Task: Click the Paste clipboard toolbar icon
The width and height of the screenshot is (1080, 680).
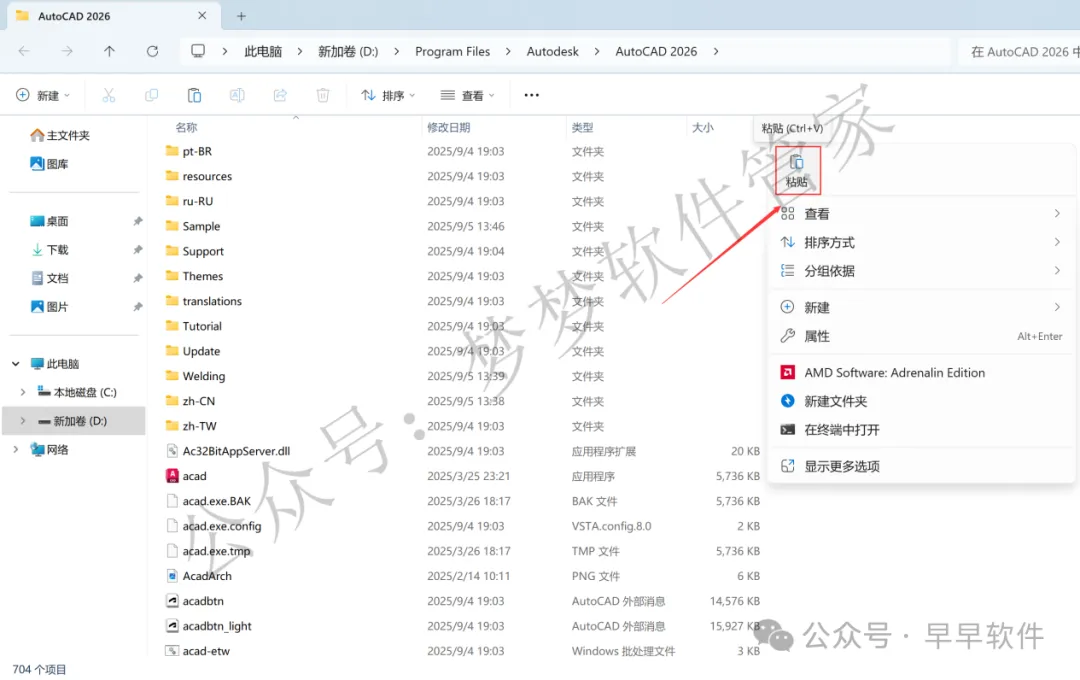Action: point(194,95)
